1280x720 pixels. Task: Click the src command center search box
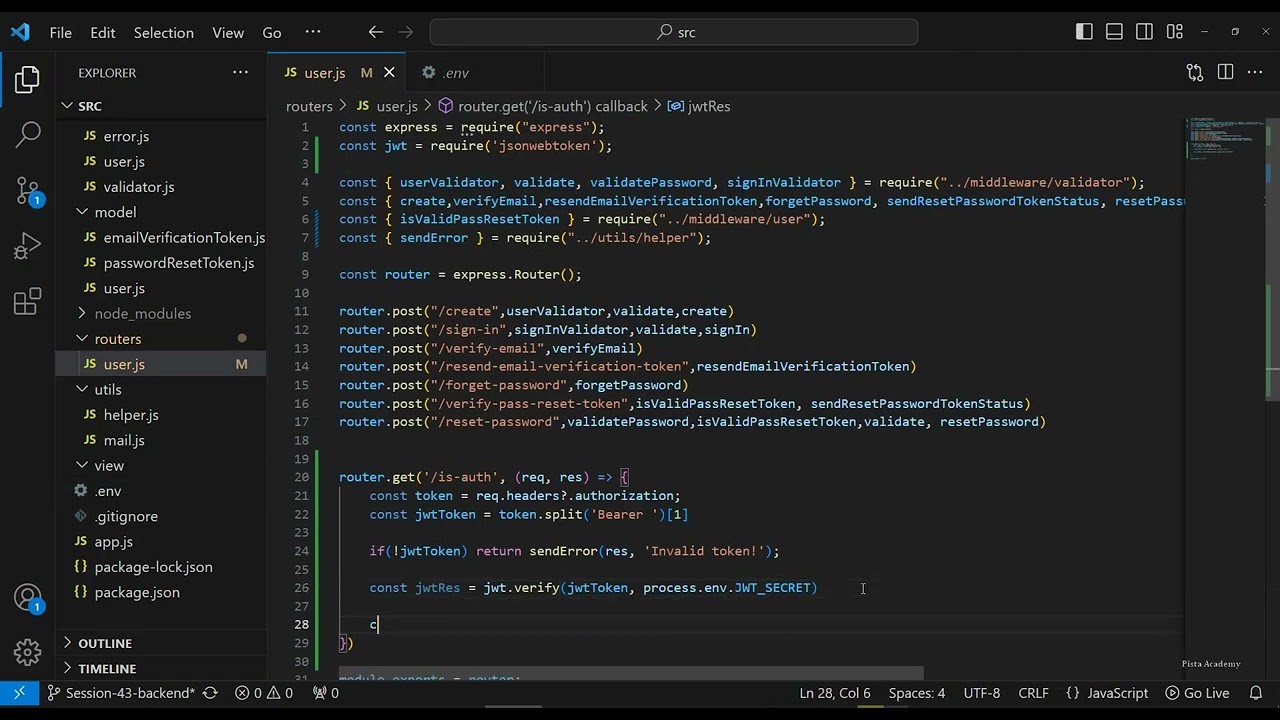(674, 32)
